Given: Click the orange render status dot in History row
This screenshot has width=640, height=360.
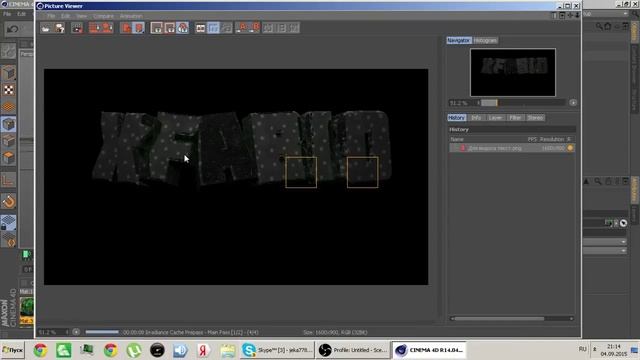Looking at the screenshot, I should coord(570,148).
